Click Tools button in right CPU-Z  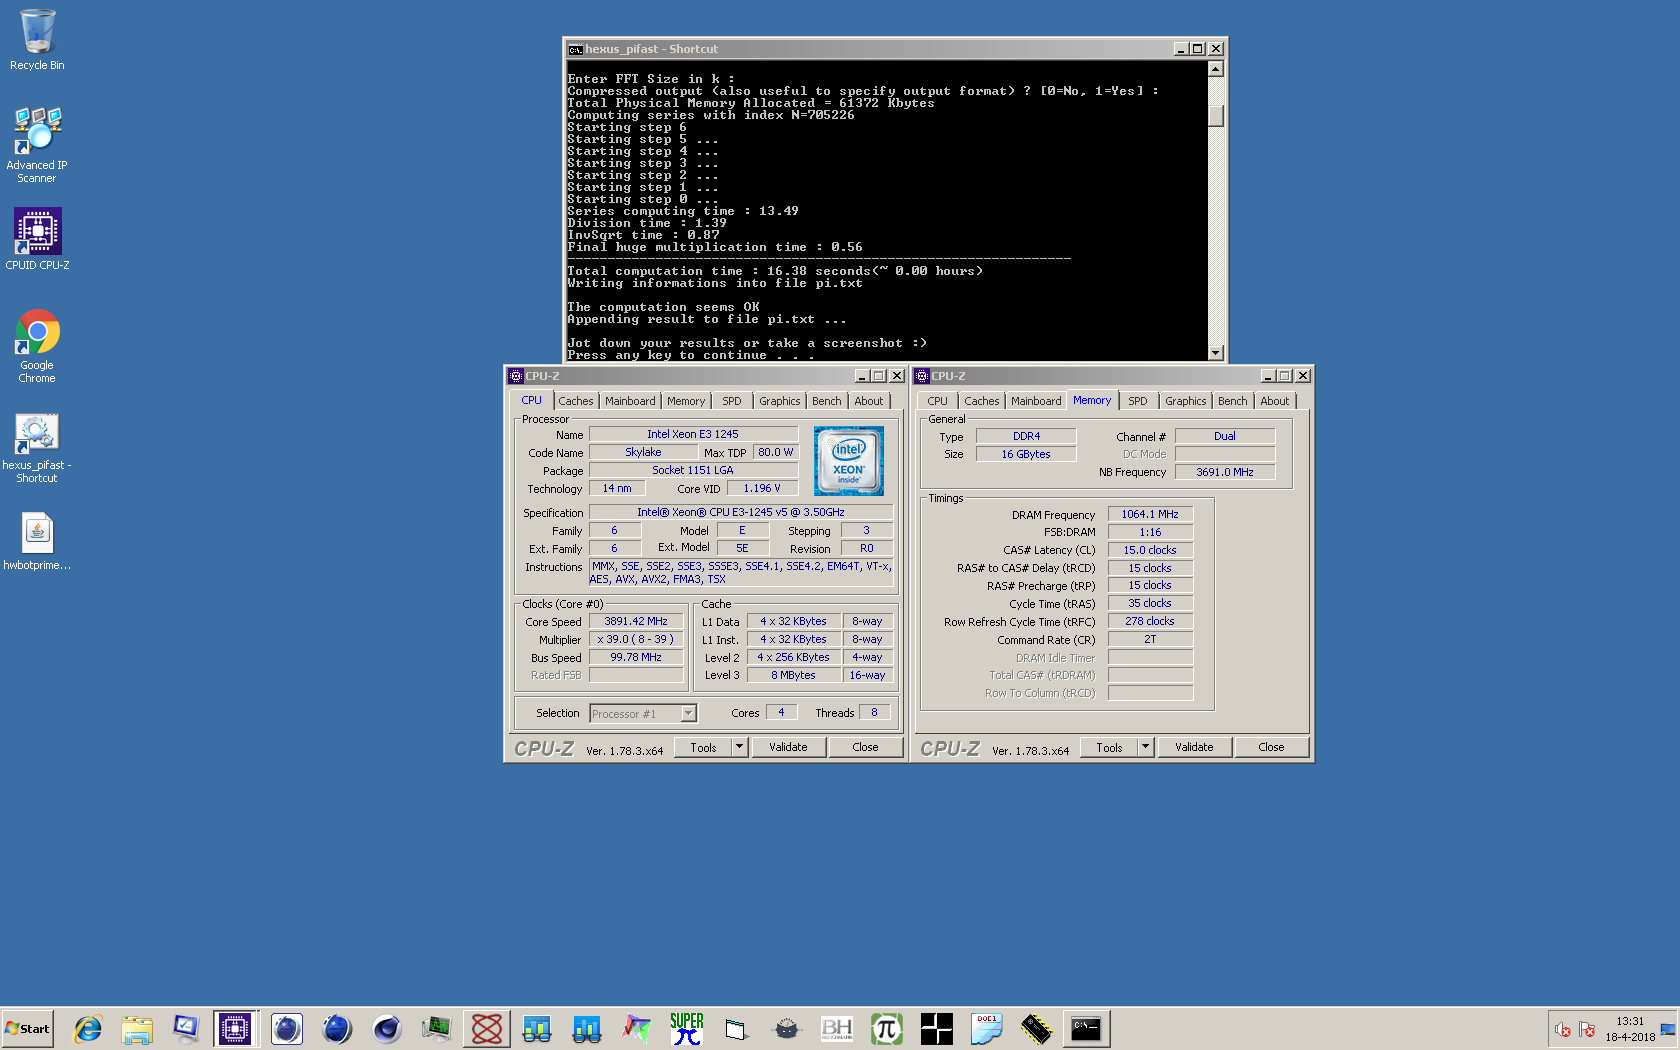point(1109,747)
